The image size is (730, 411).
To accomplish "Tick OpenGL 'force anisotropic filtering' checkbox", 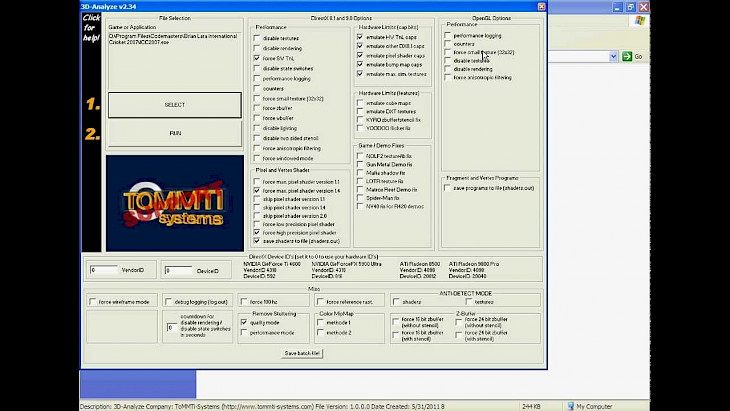I will point(447,77).
